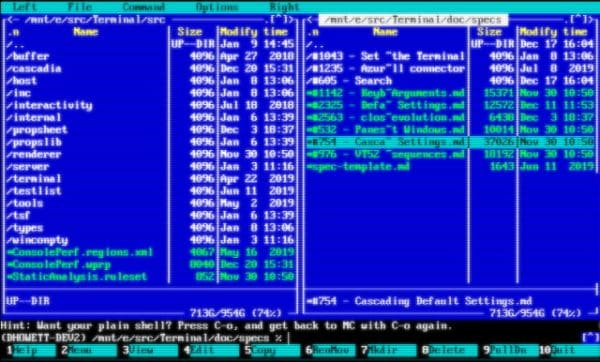
Task: Select the /winconpty directory
Action: (x=150, y=240)
